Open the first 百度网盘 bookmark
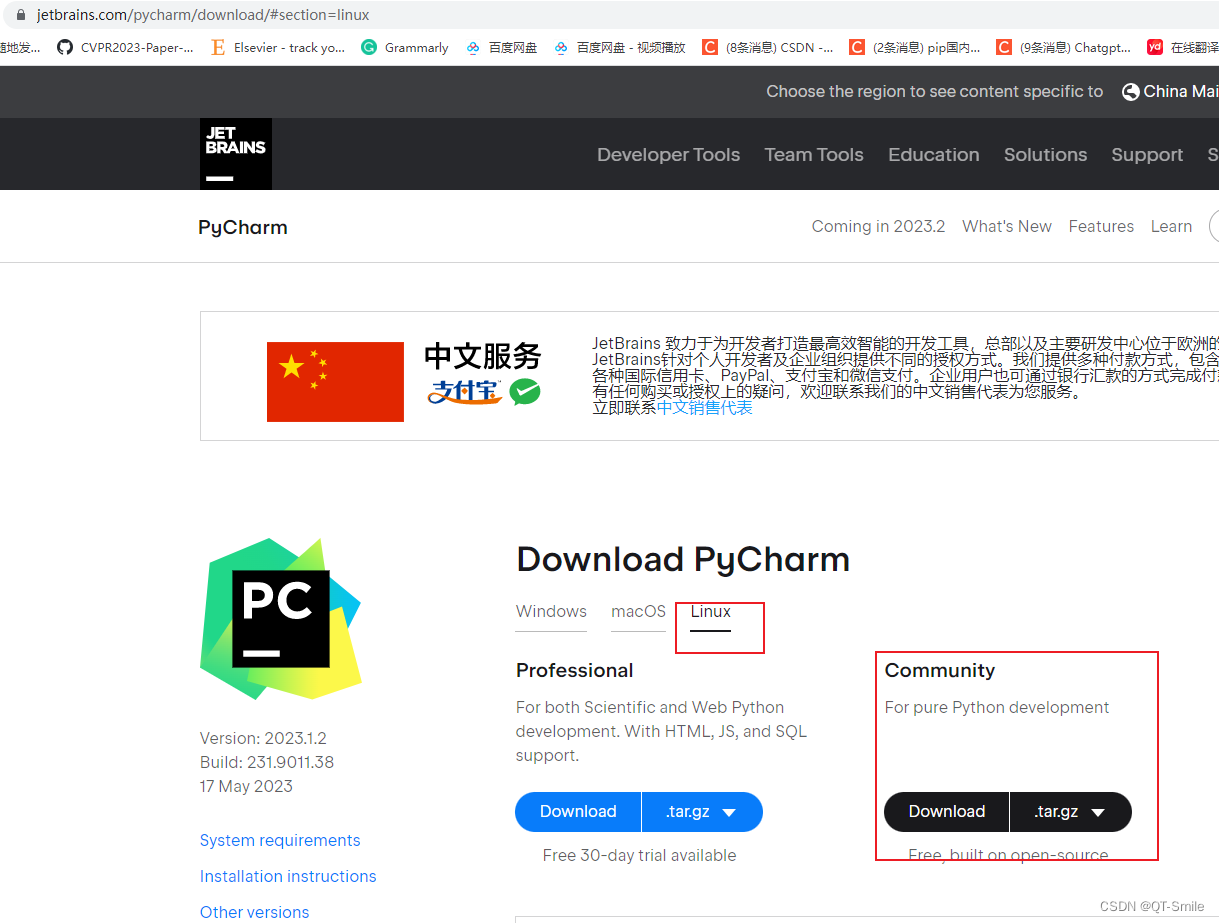Screen dimensions: 1219x923 pyautogui.click(x=502, y=47)
